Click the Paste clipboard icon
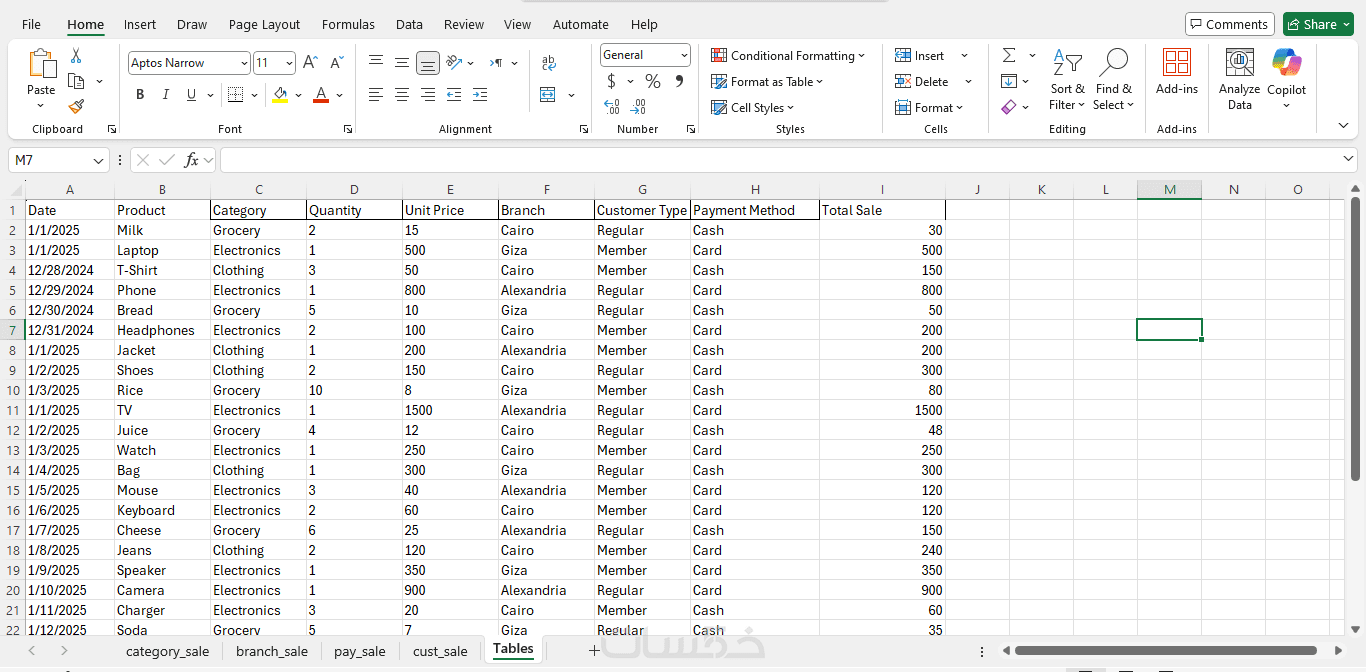1366x672 pixels. pos(41,64)
